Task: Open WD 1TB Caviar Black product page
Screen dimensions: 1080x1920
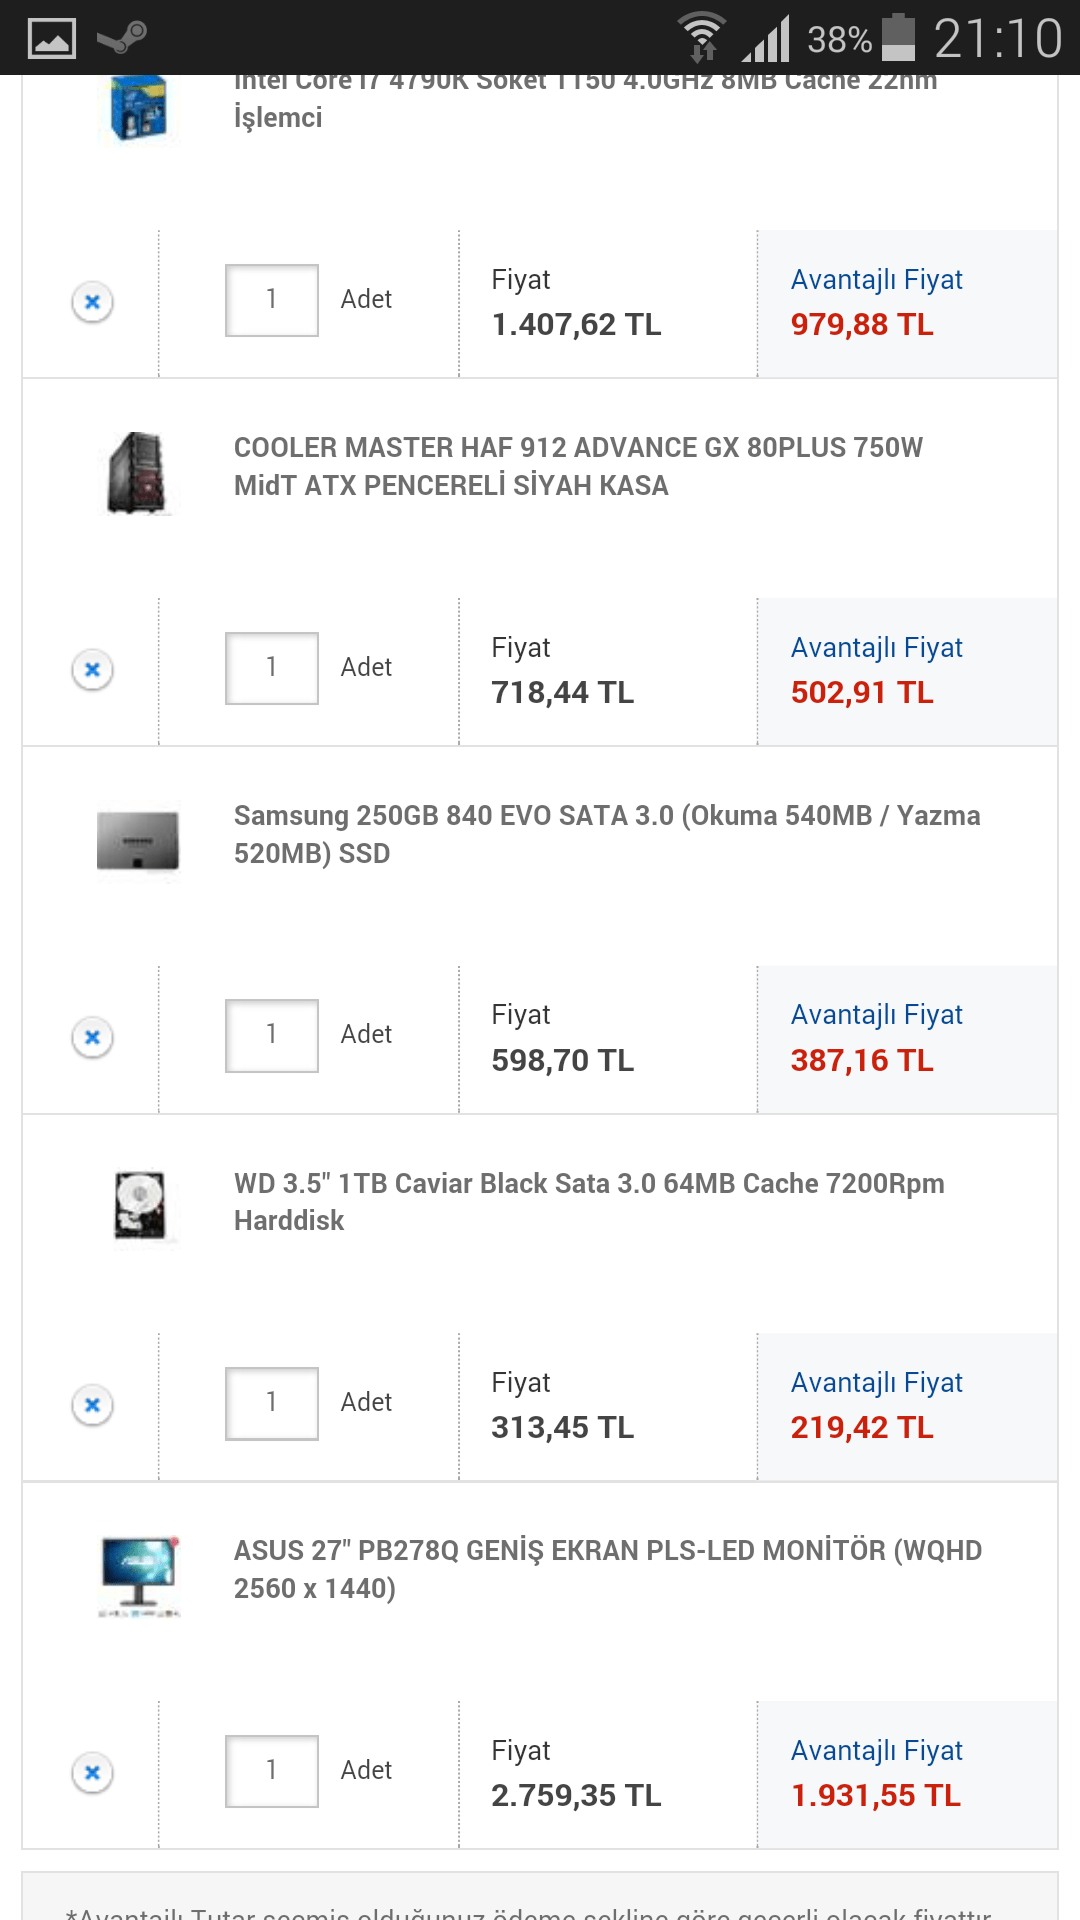Action: point(588,1202)
